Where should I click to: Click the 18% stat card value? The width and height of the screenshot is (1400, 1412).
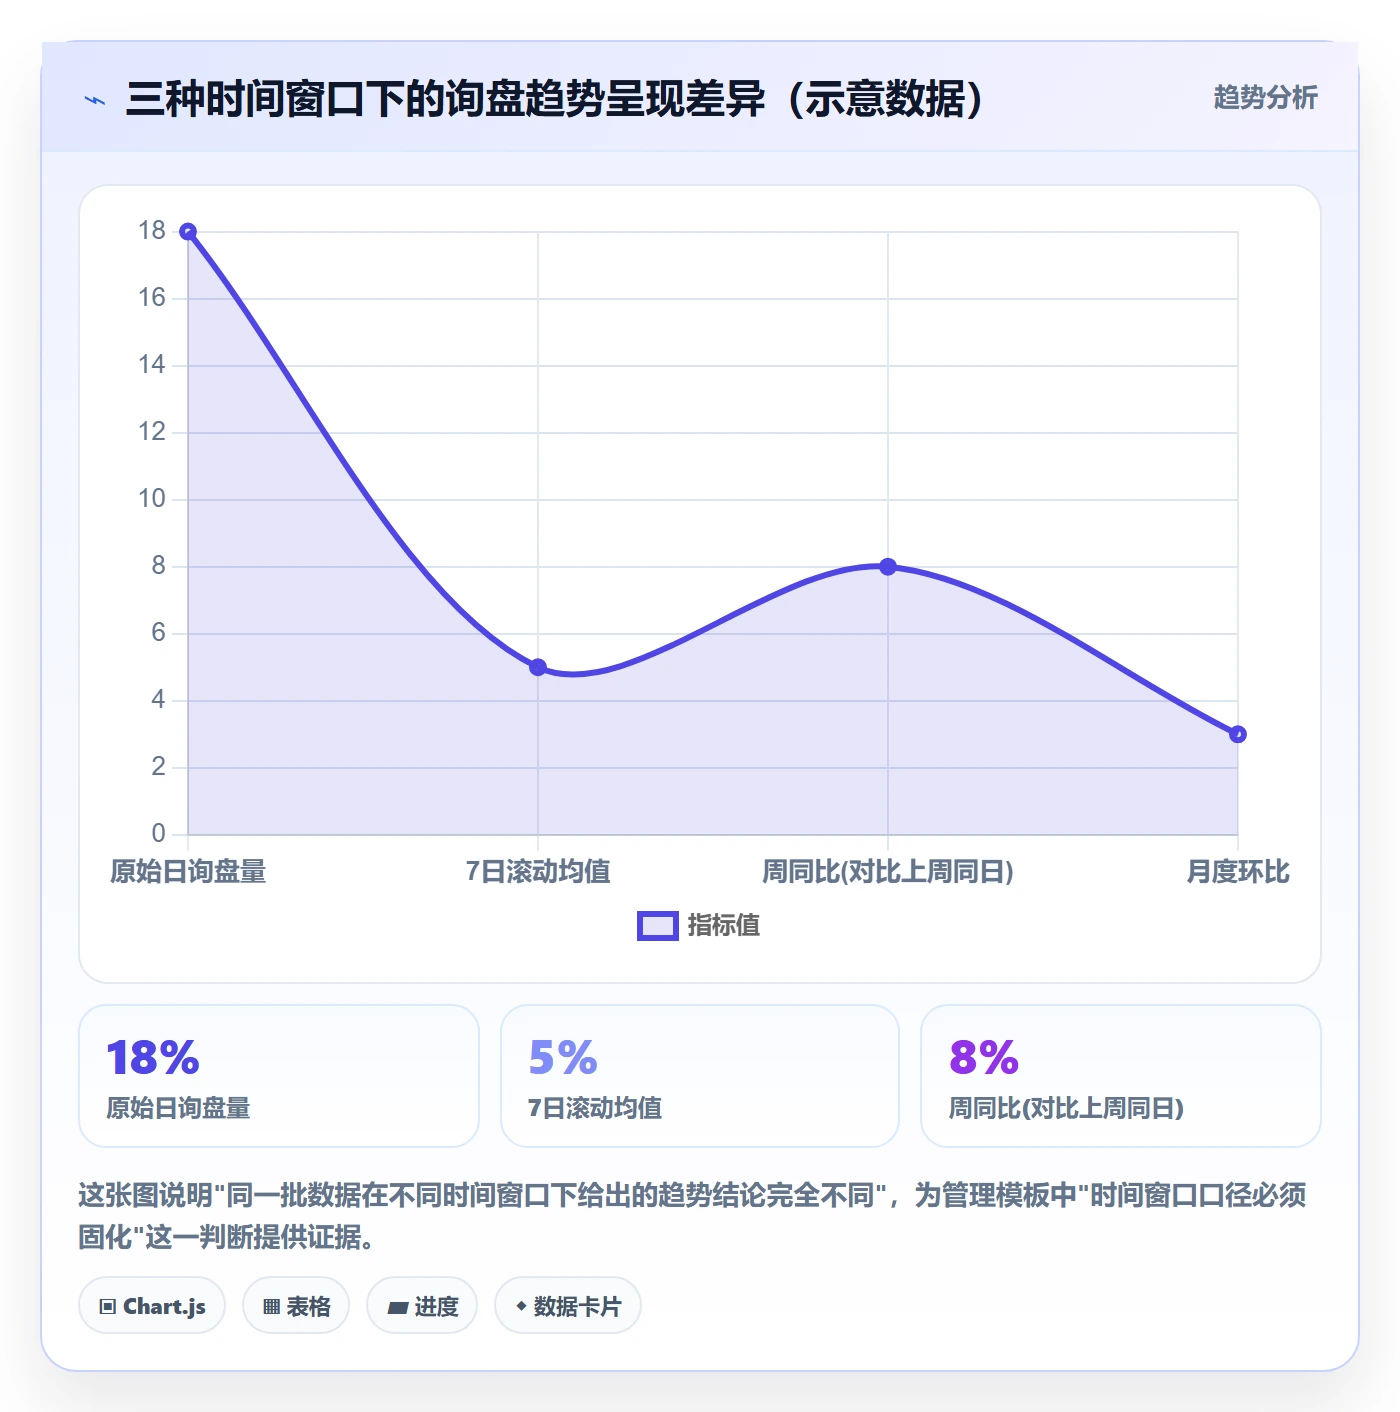coord(153,1058)
